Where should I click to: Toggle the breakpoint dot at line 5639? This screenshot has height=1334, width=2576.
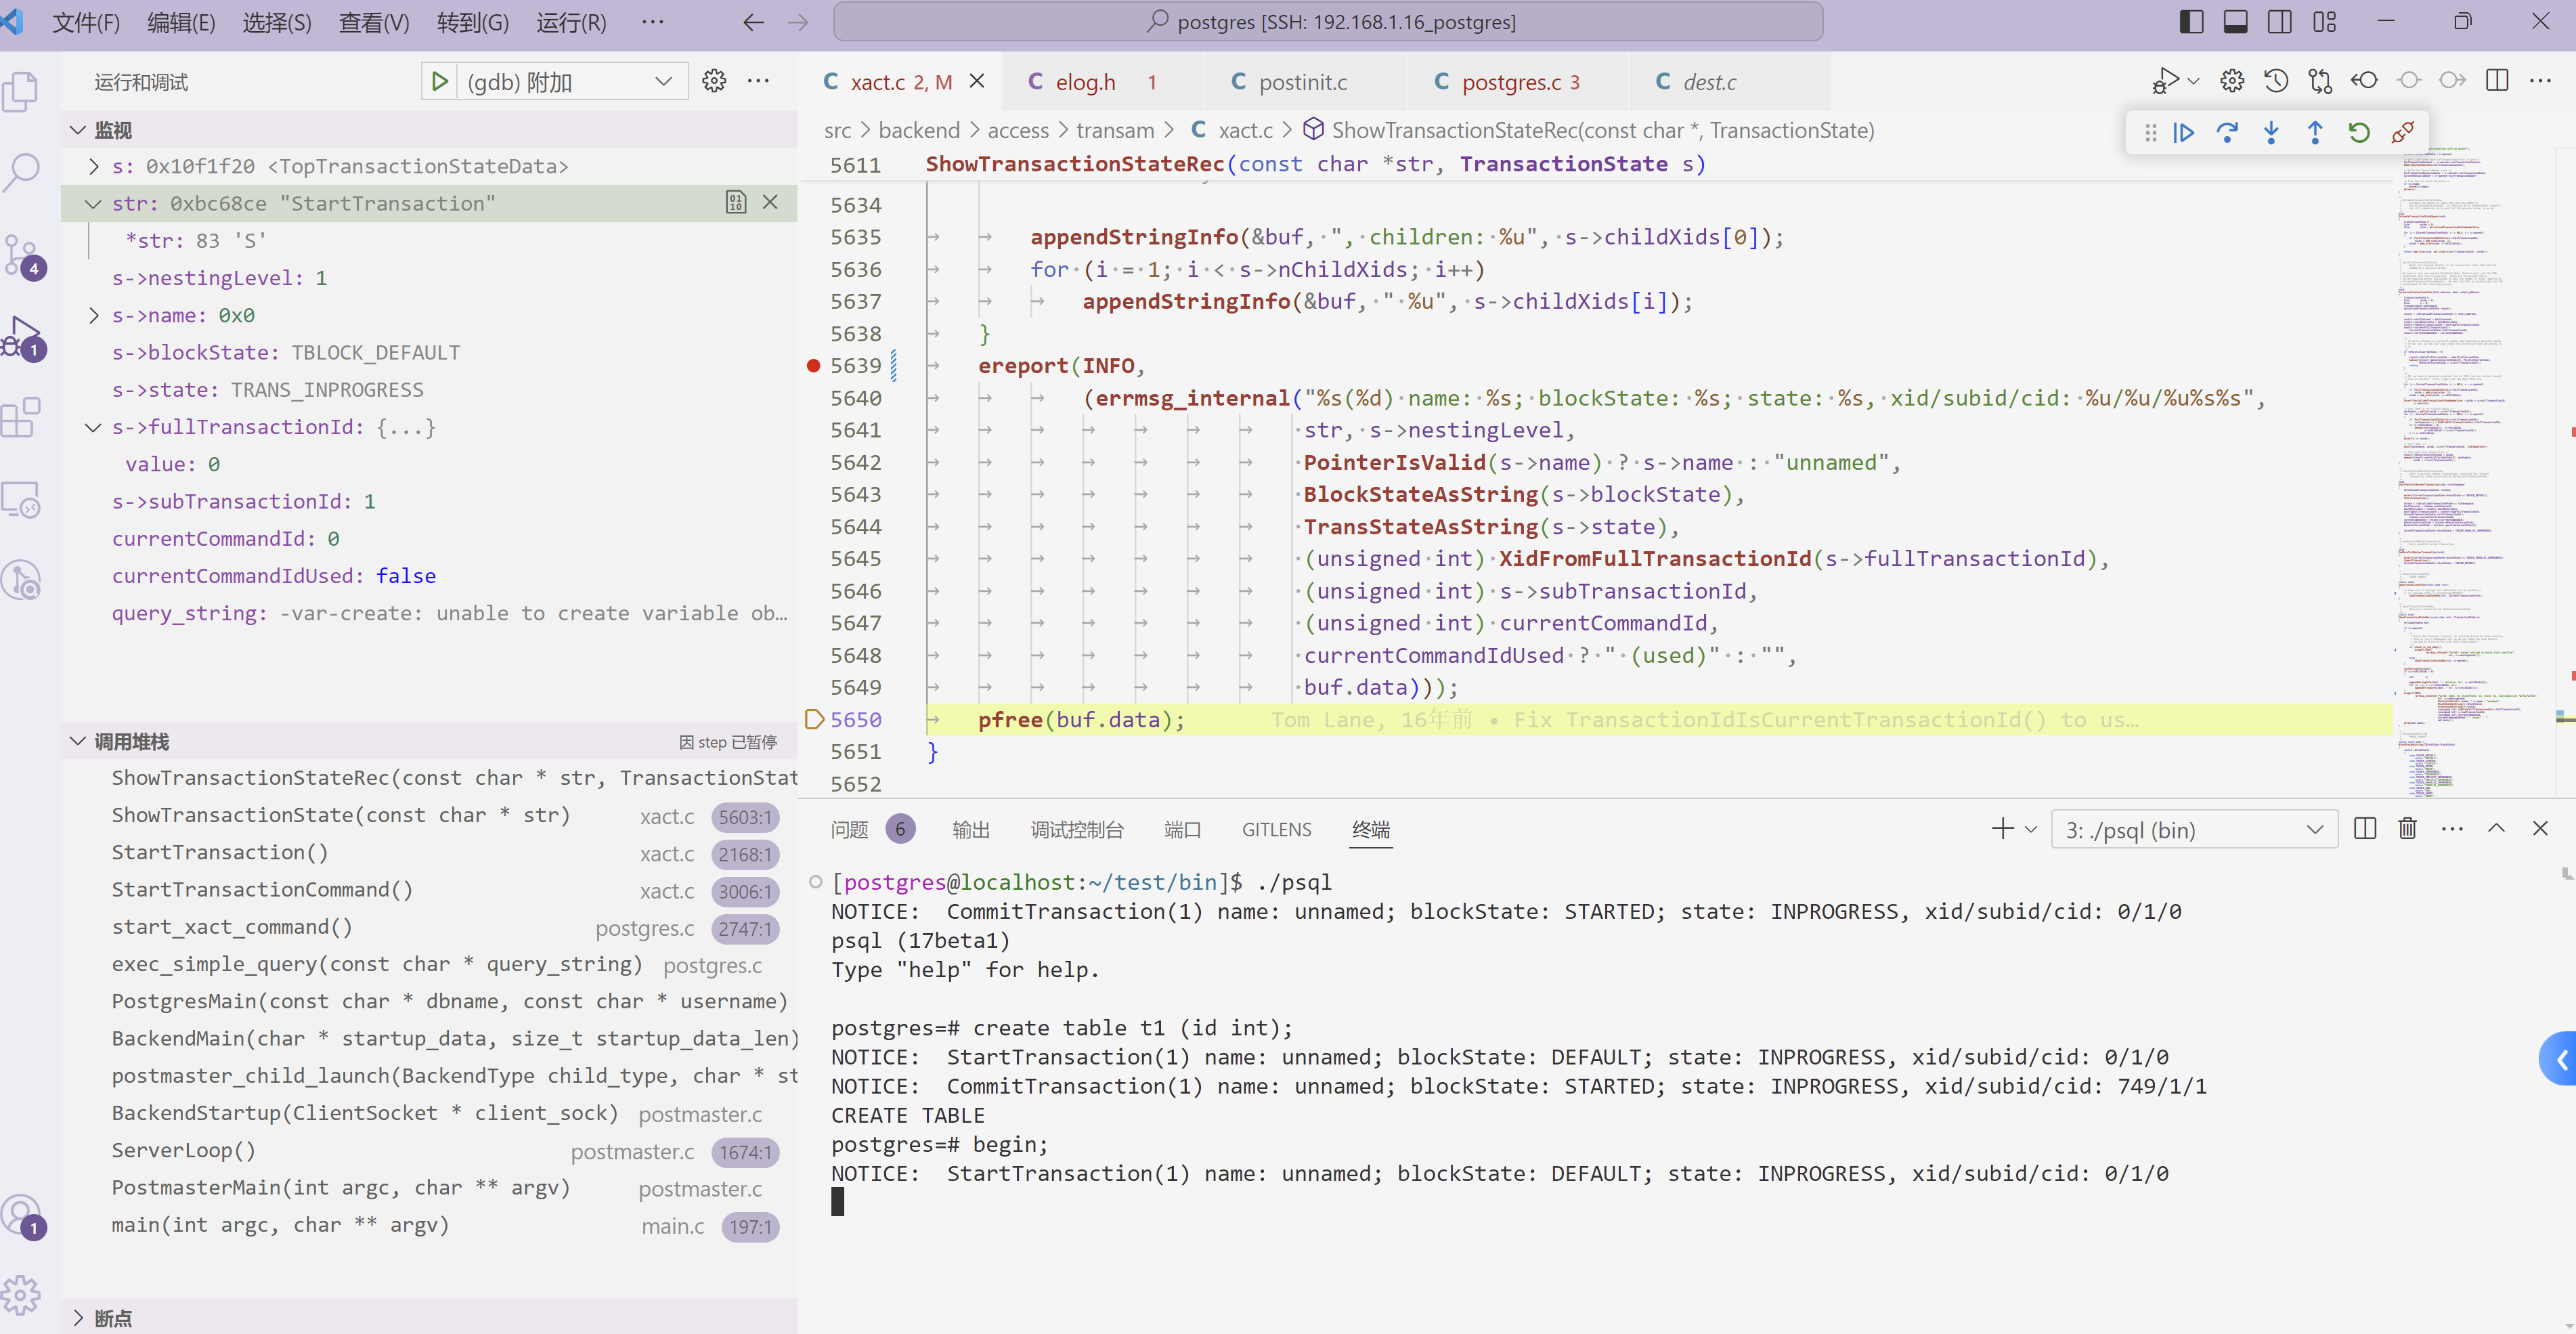(814, 366)
